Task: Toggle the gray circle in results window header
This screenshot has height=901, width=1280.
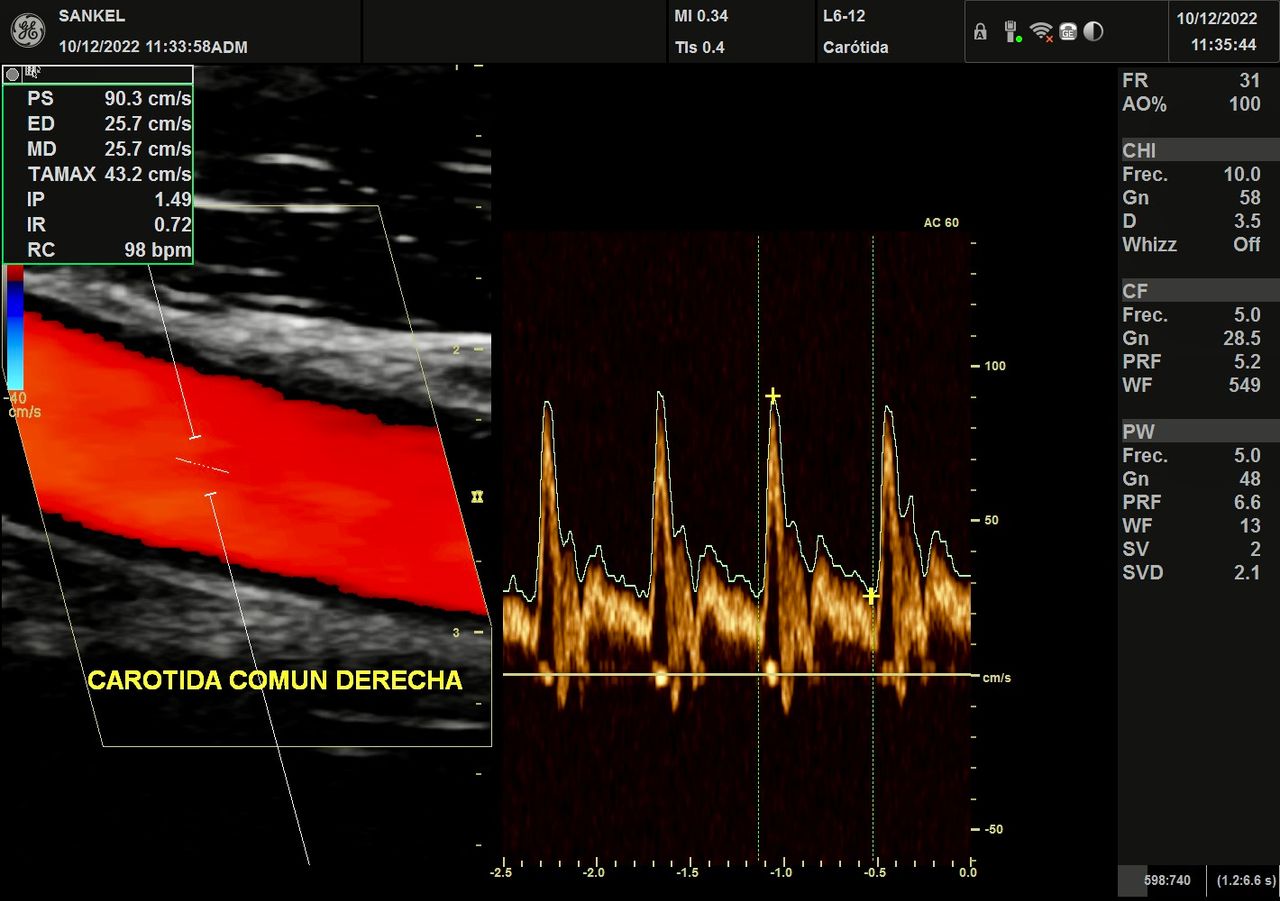Action: click(12, 74)
